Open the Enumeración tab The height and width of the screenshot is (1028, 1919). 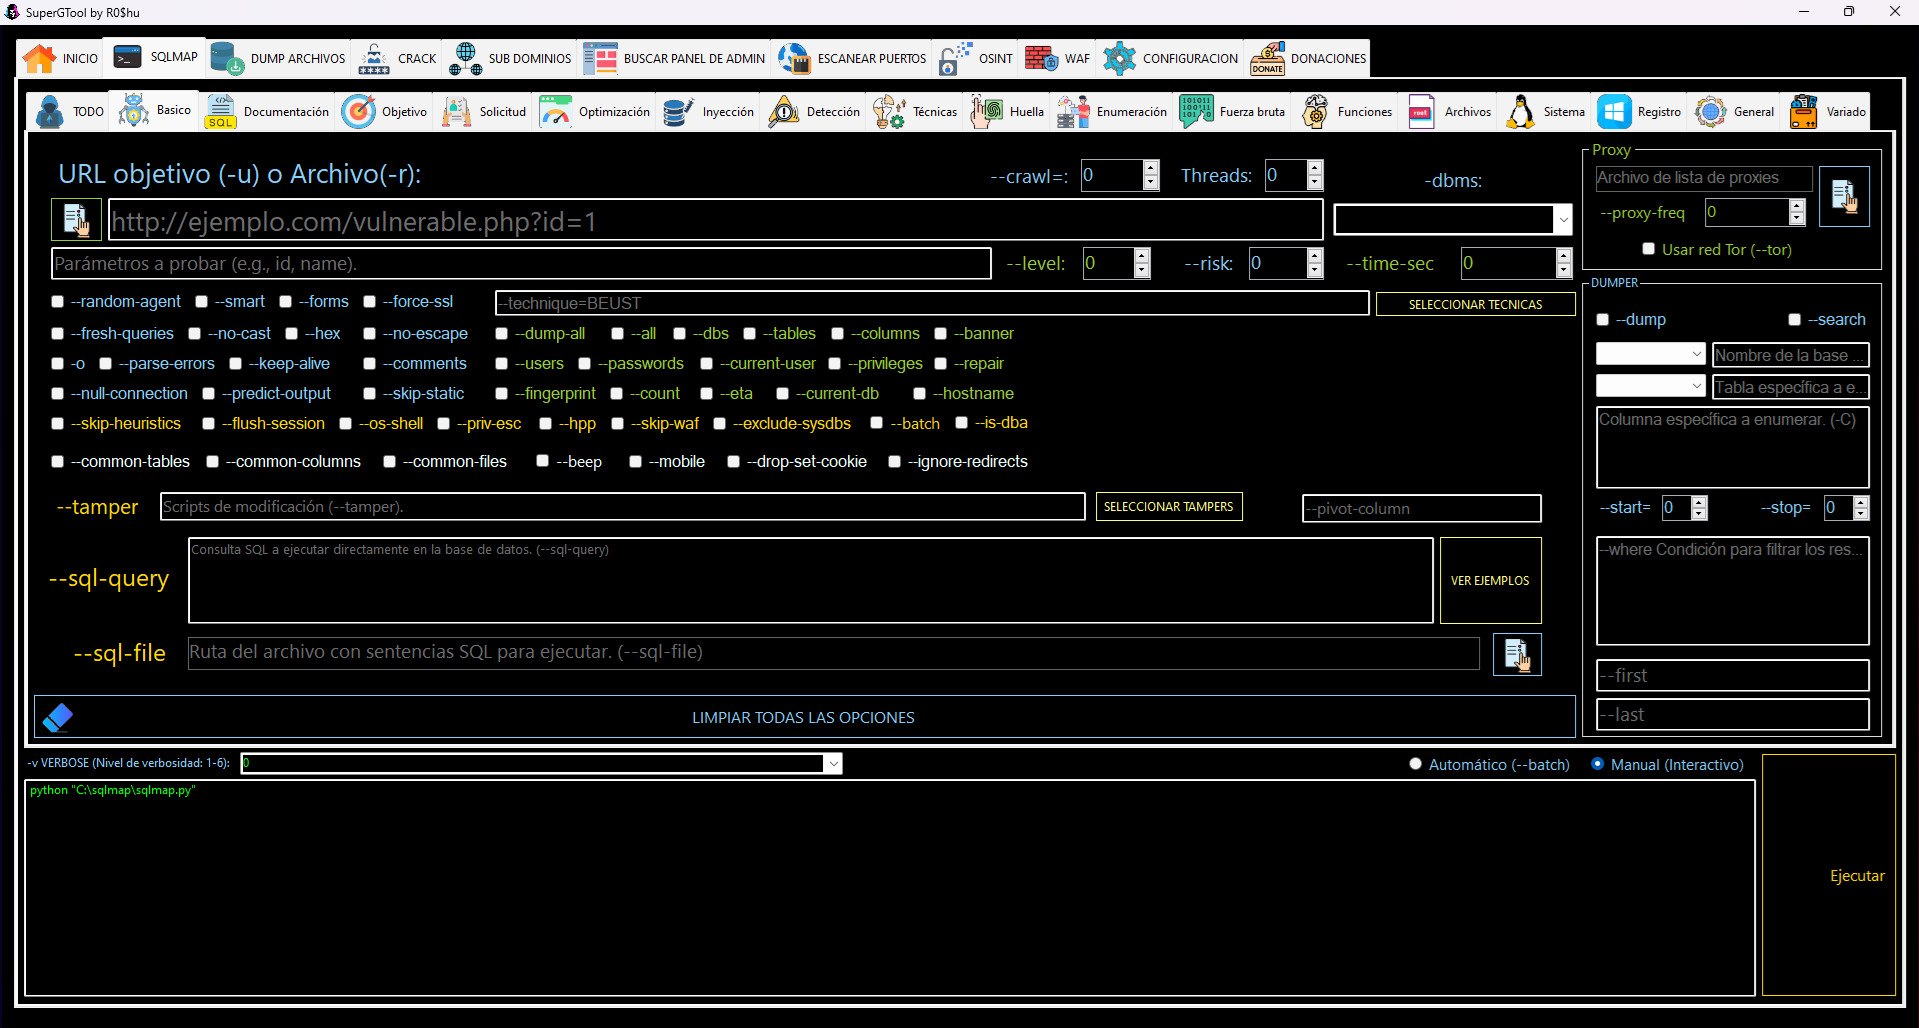click(x=1111, y=112)
